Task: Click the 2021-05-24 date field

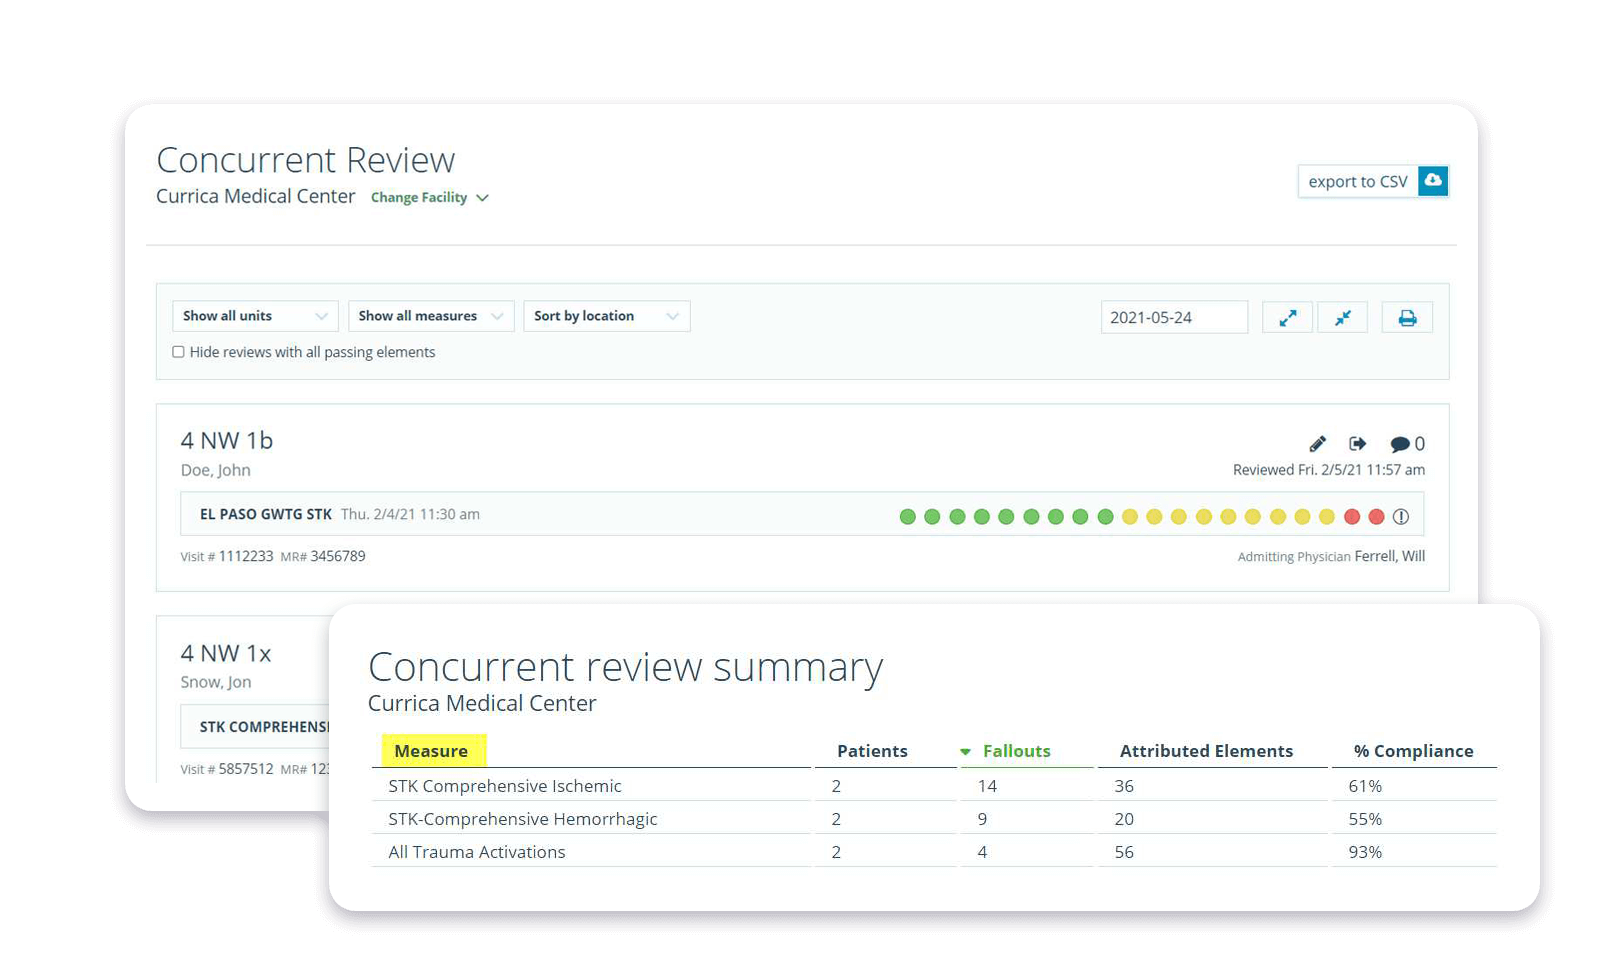Action: coord(1174,316)
